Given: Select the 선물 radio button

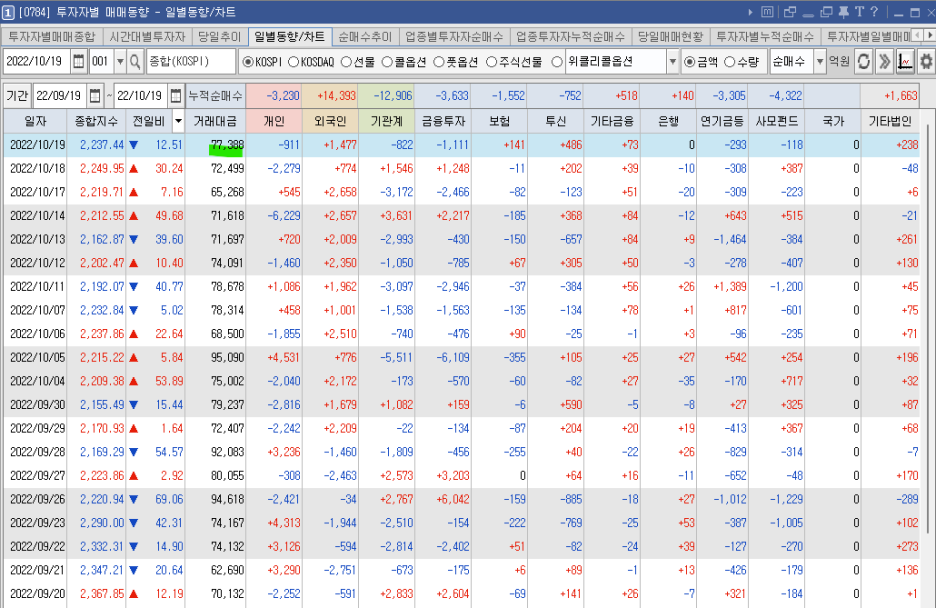Looking at the screenshot, I should (x=346, y=61).
